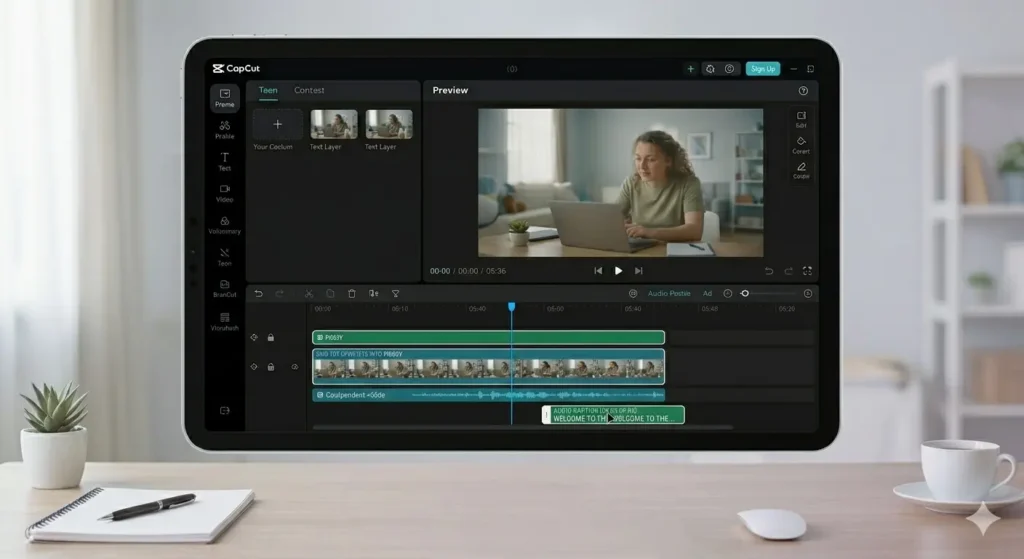Toggle visibility eye of the video track

(295, 367)
